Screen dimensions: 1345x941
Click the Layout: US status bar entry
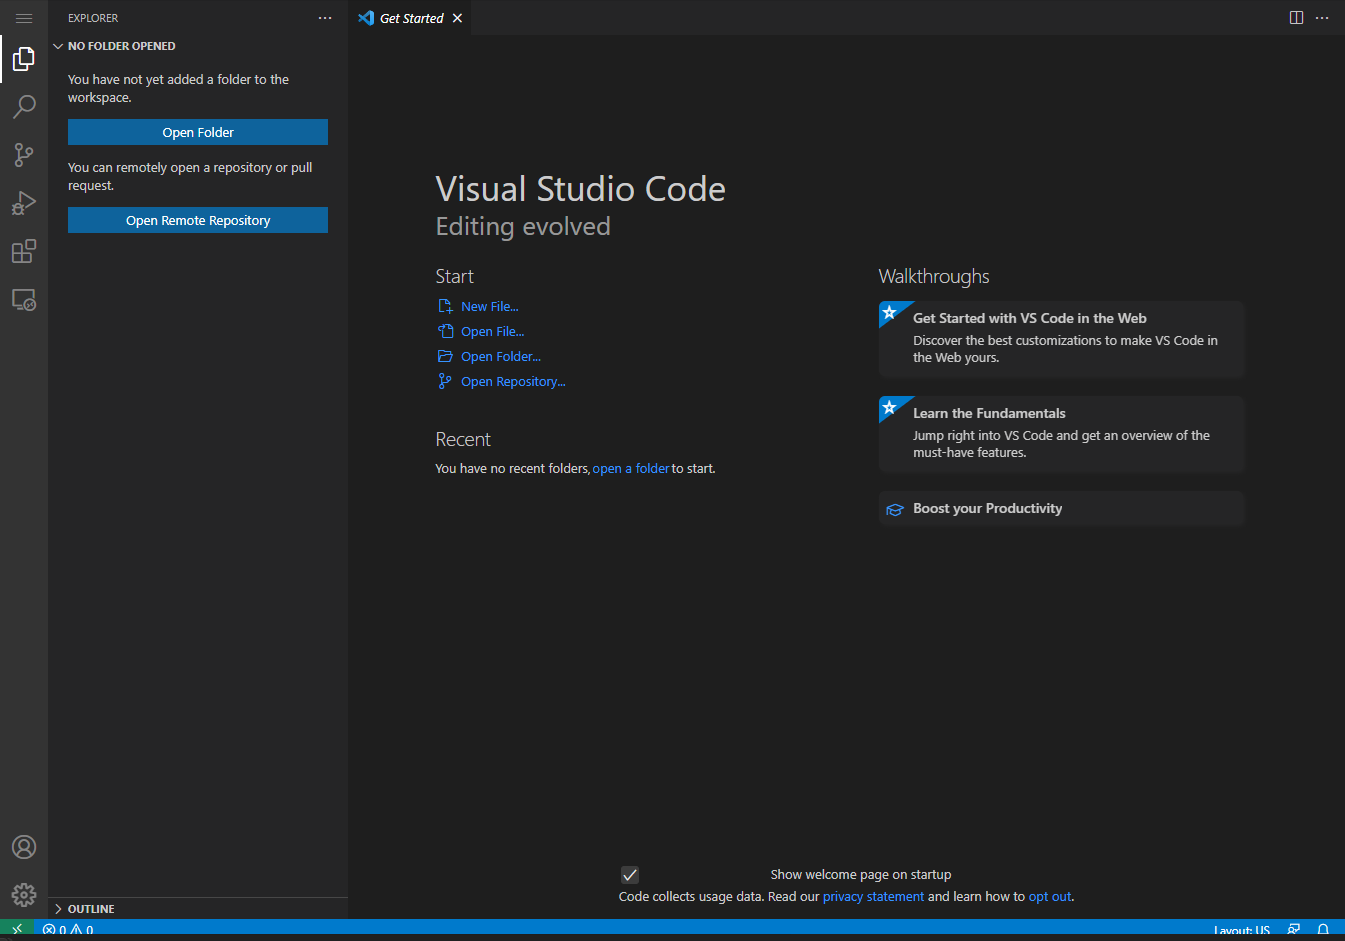pyautogui.click(x=1242, y=931)
